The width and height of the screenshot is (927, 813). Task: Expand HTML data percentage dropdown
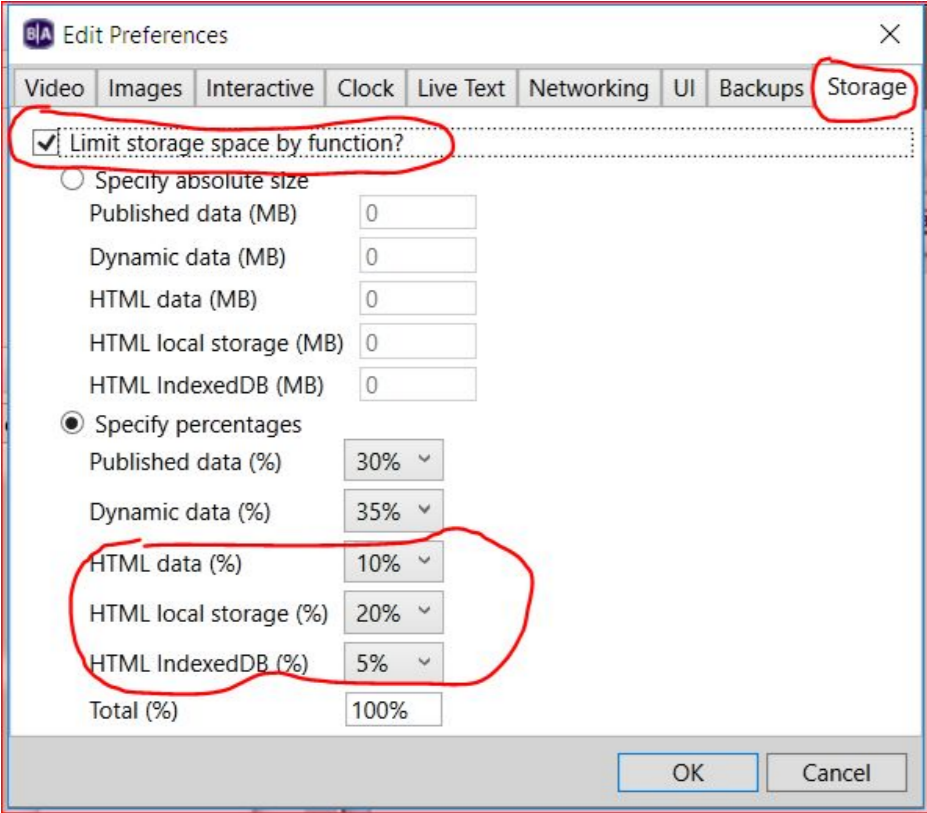pos(393,563)
